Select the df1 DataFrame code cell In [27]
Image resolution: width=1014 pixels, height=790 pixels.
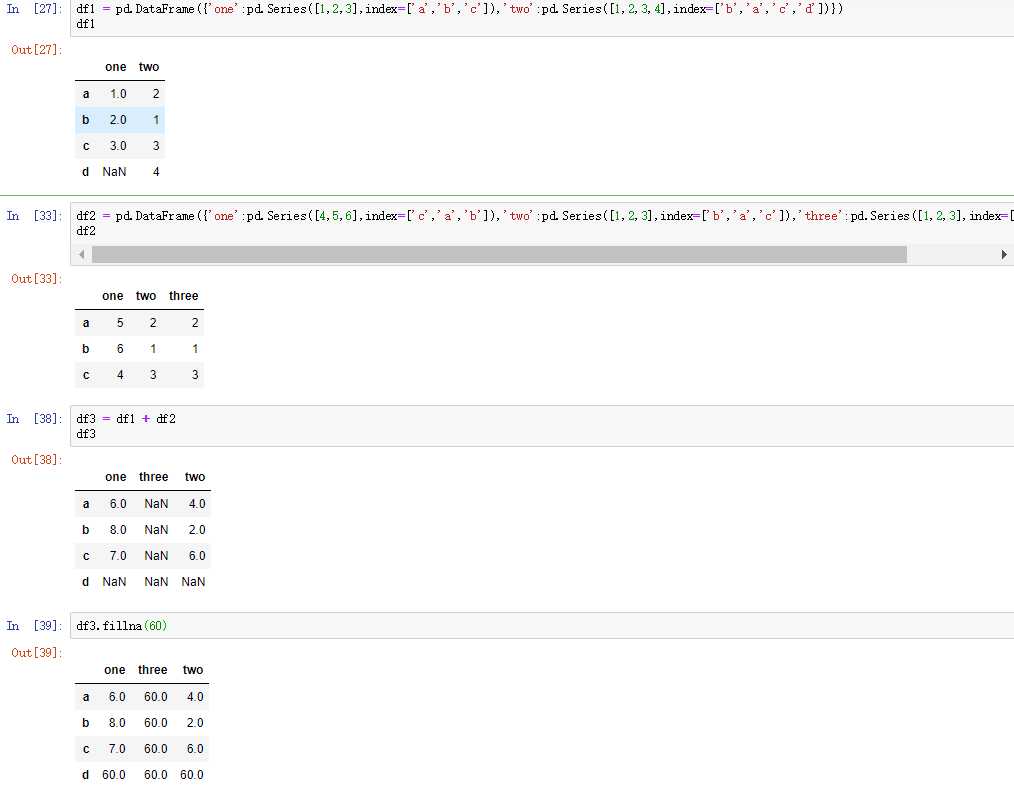(x=542, y=17)
